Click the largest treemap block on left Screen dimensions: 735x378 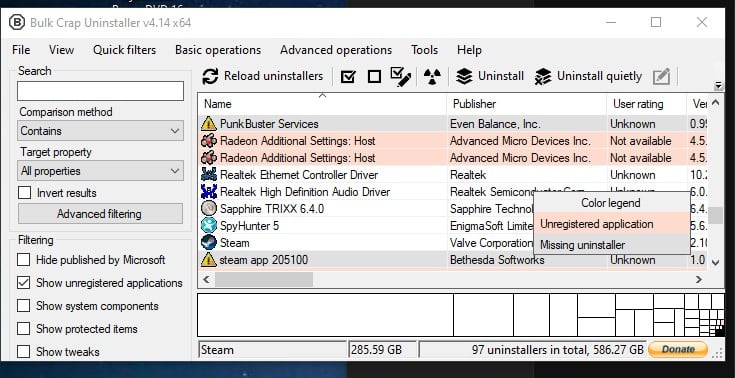[325, 315]
